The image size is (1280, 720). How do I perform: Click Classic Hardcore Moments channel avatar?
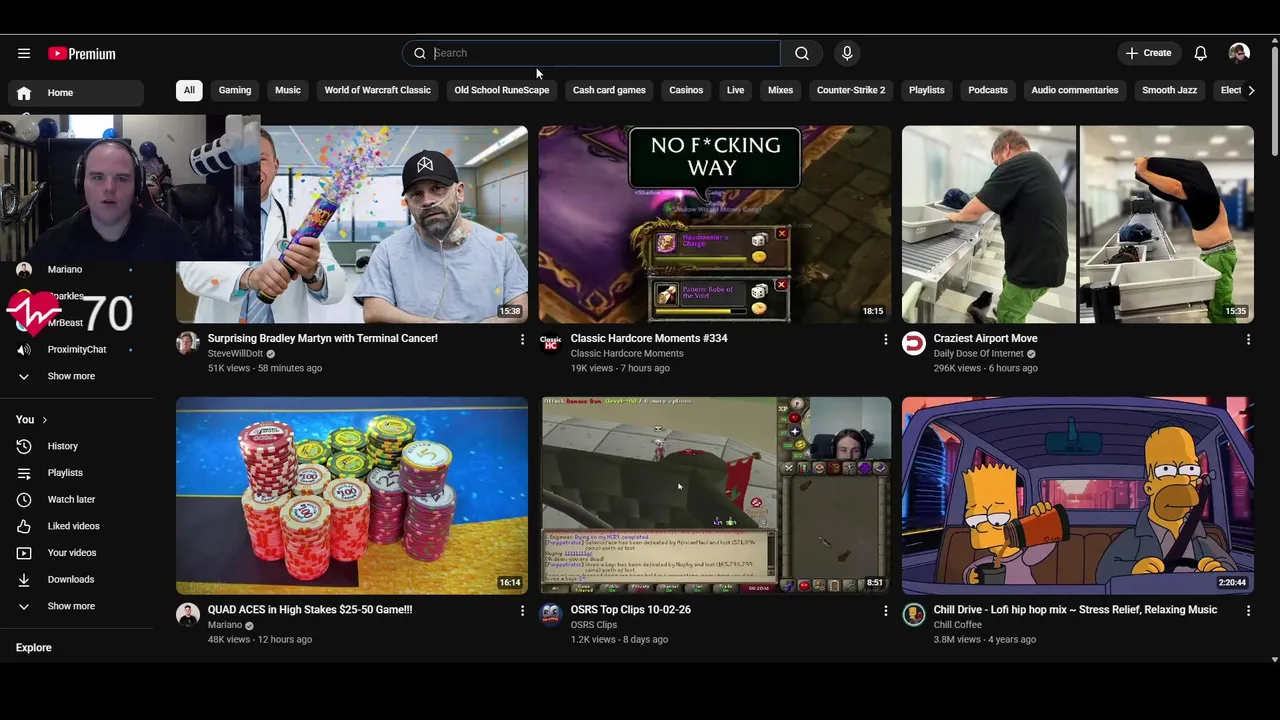551,344
